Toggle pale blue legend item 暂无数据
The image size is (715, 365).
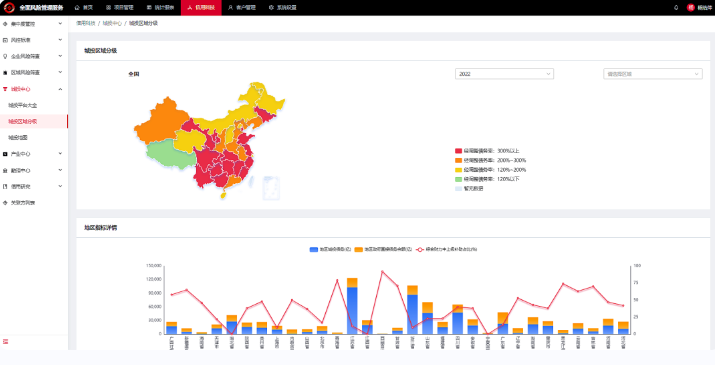tap(469, 188)
